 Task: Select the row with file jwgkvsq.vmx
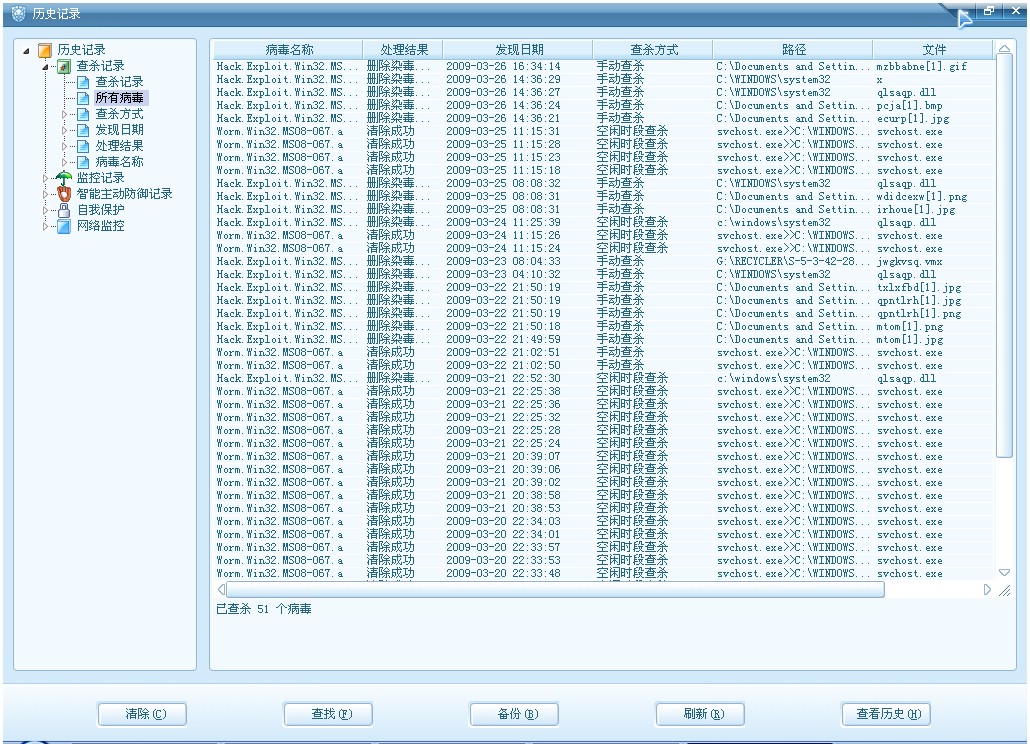pos(604,261)
